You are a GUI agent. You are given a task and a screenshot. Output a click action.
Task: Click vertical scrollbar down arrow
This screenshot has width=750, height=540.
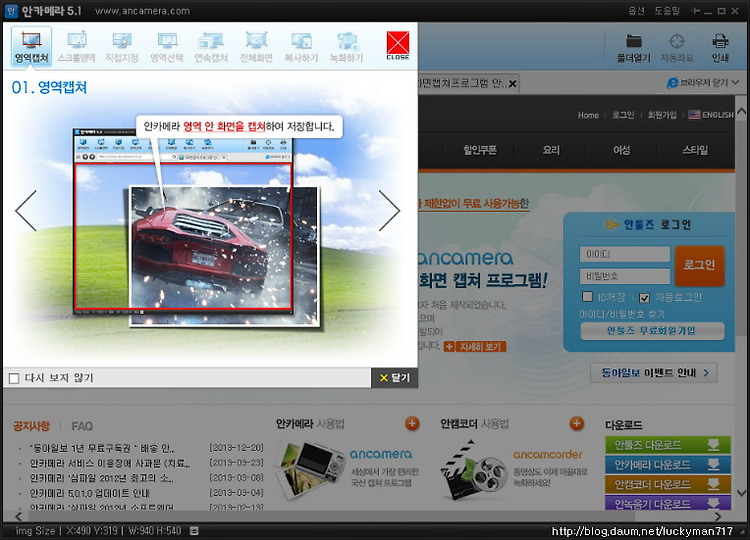click(x=741, y=492)
